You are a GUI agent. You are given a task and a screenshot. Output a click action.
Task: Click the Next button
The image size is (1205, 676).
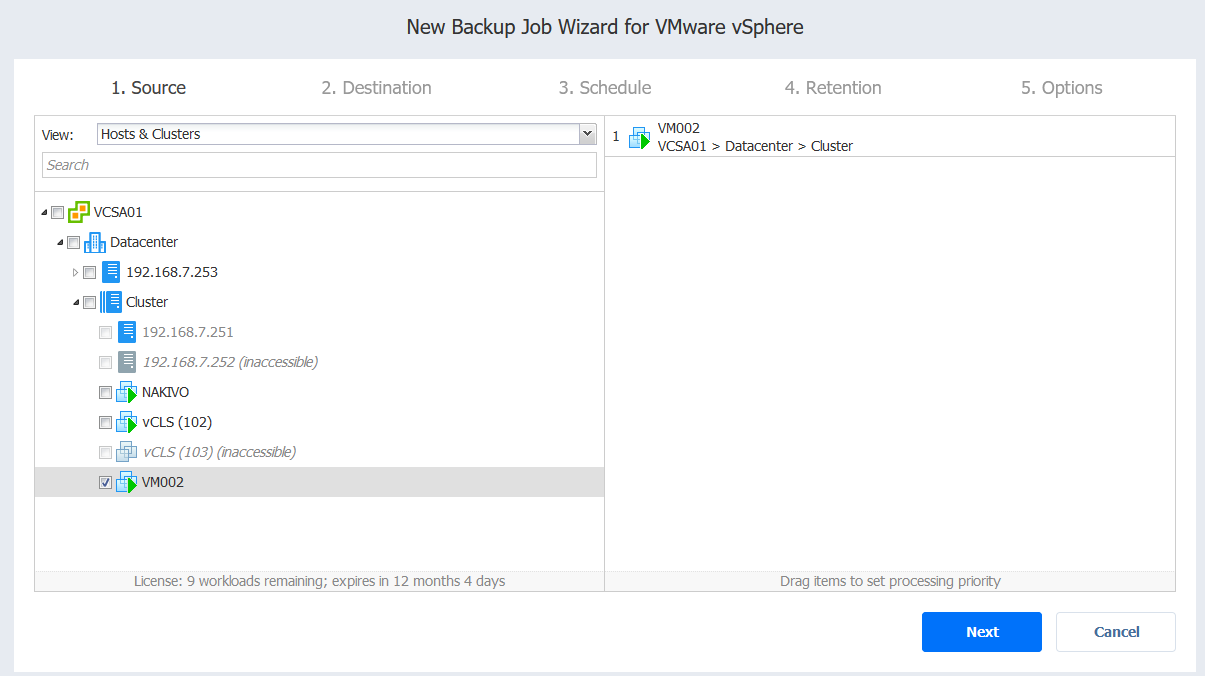click(982, 632)
